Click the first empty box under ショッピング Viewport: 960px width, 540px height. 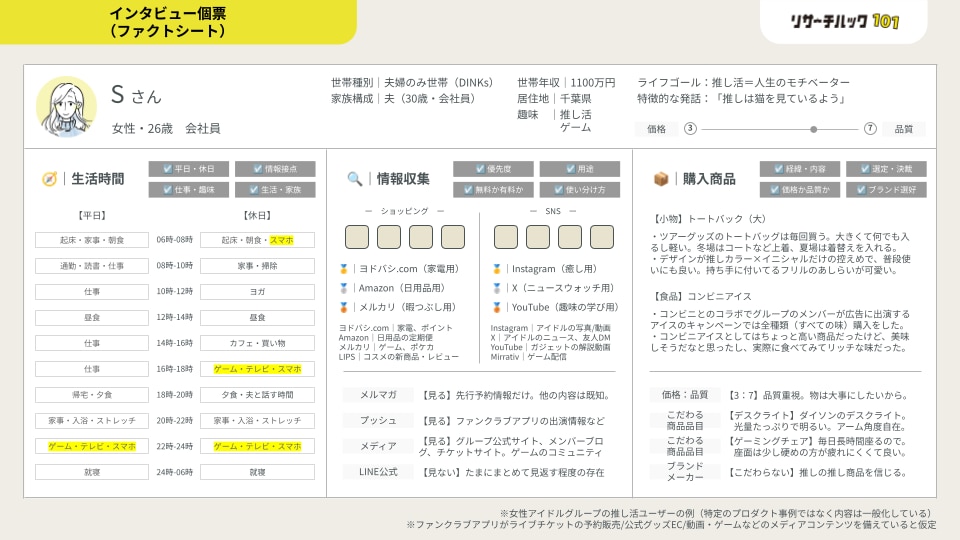click(x=357, y=237)
